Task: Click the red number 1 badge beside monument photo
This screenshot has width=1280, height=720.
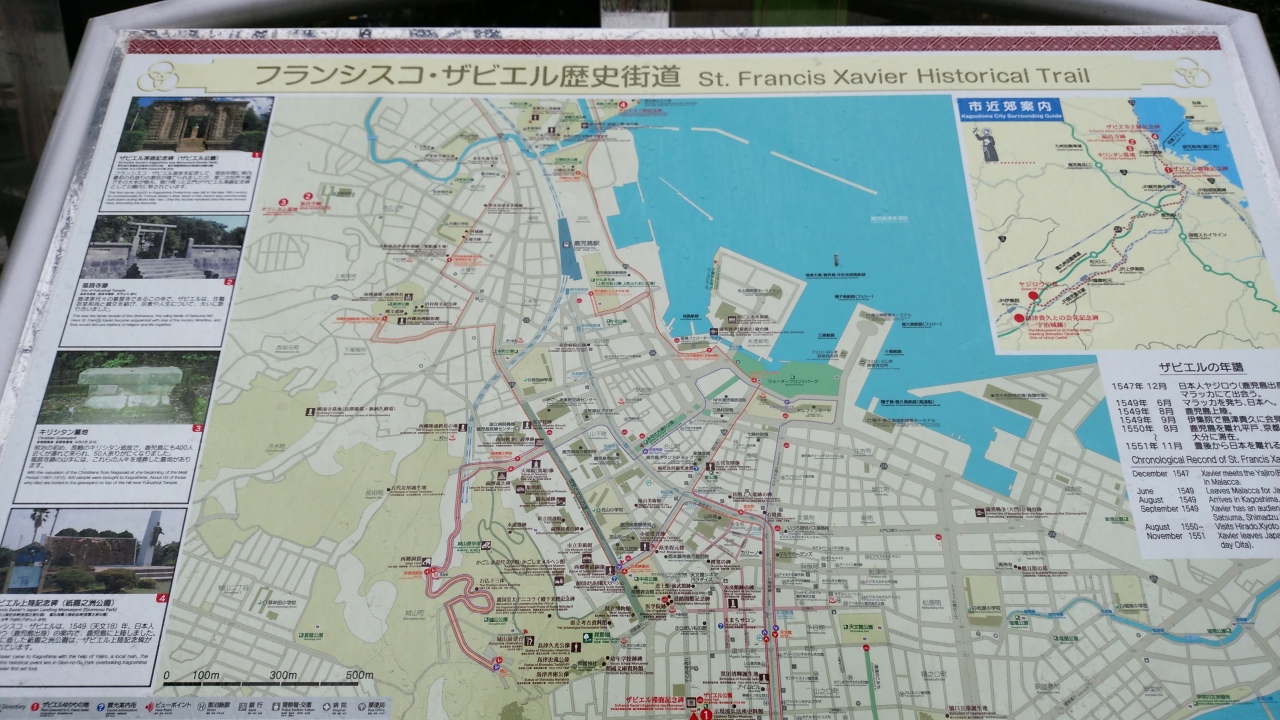Action: 255,156
